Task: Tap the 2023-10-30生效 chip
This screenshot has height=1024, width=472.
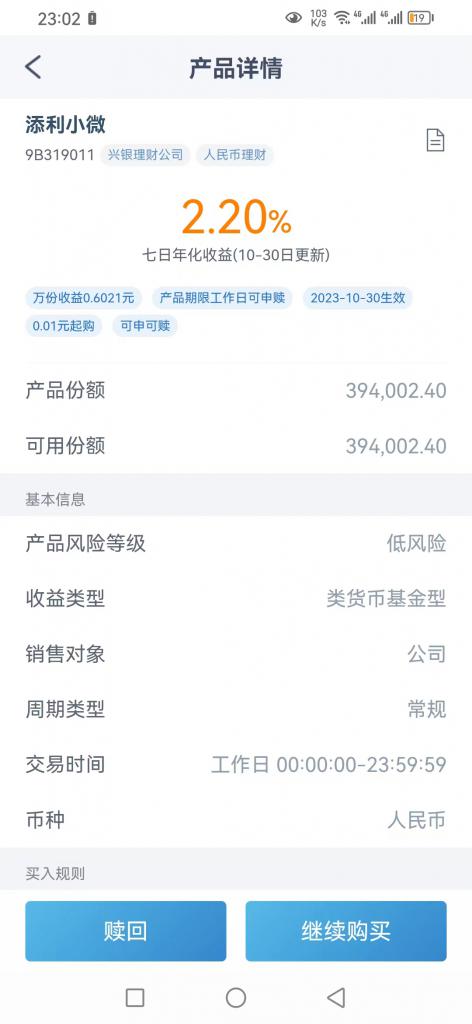Action: pos(358,298)
